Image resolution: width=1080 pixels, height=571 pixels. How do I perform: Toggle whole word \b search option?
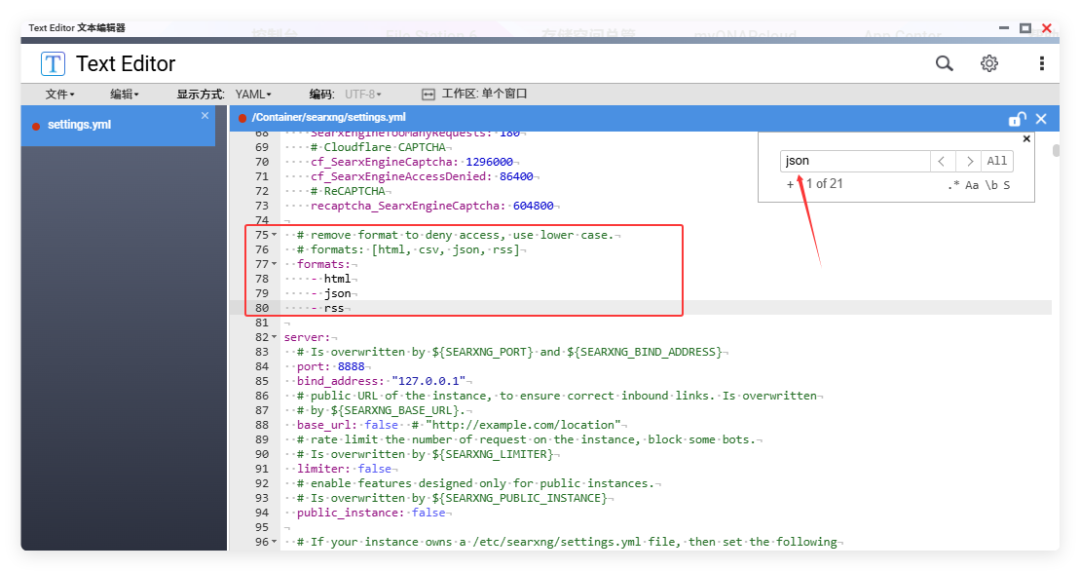pyautogui.click(x=991, y=185)
